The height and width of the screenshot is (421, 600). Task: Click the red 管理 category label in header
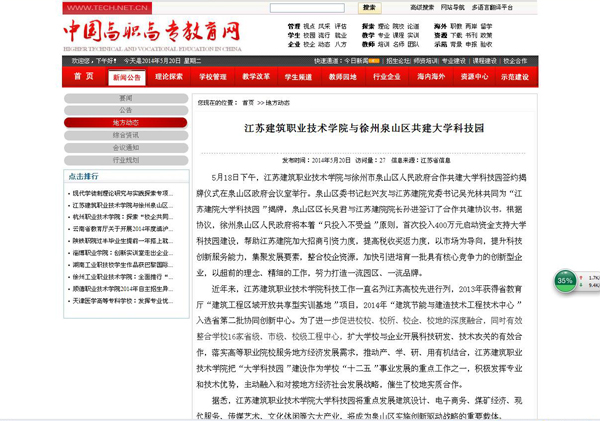click(x=293, y=26)
